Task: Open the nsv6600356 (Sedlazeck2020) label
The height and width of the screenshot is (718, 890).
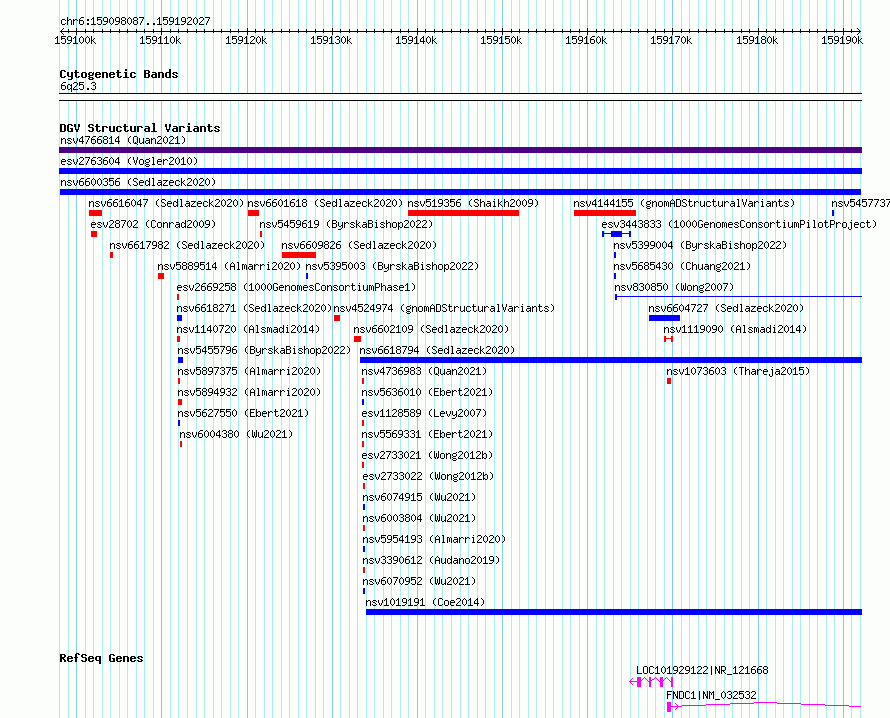Action: 138,182
